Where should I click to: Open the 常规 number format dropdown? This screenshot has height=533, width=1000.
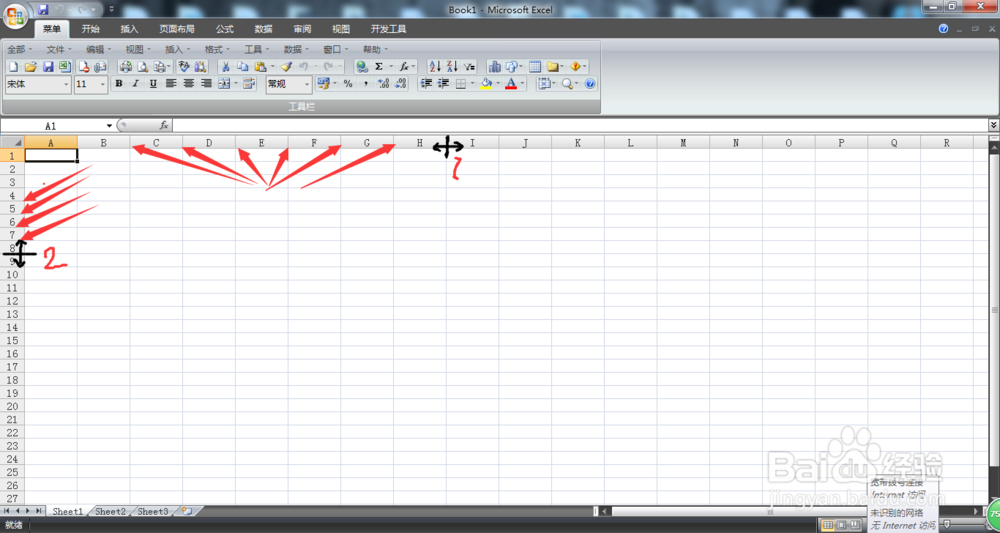307,84
